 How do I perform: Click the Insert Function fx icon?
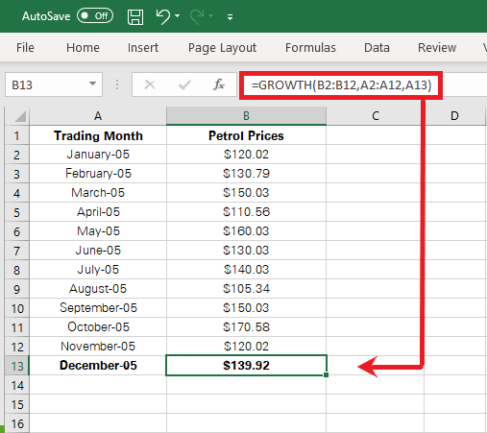click(x=219, y=85)
